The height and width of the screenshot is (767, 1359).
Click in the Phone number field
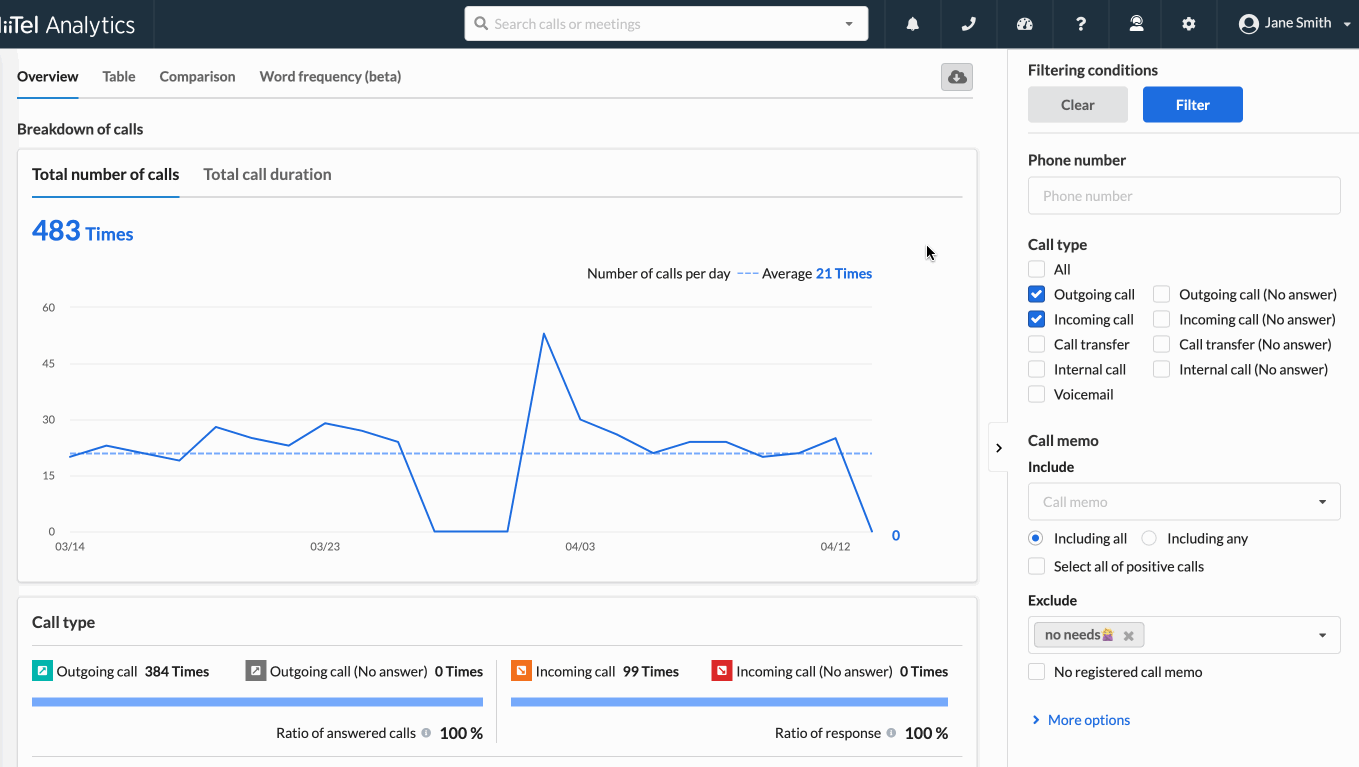click(1184, 196)
